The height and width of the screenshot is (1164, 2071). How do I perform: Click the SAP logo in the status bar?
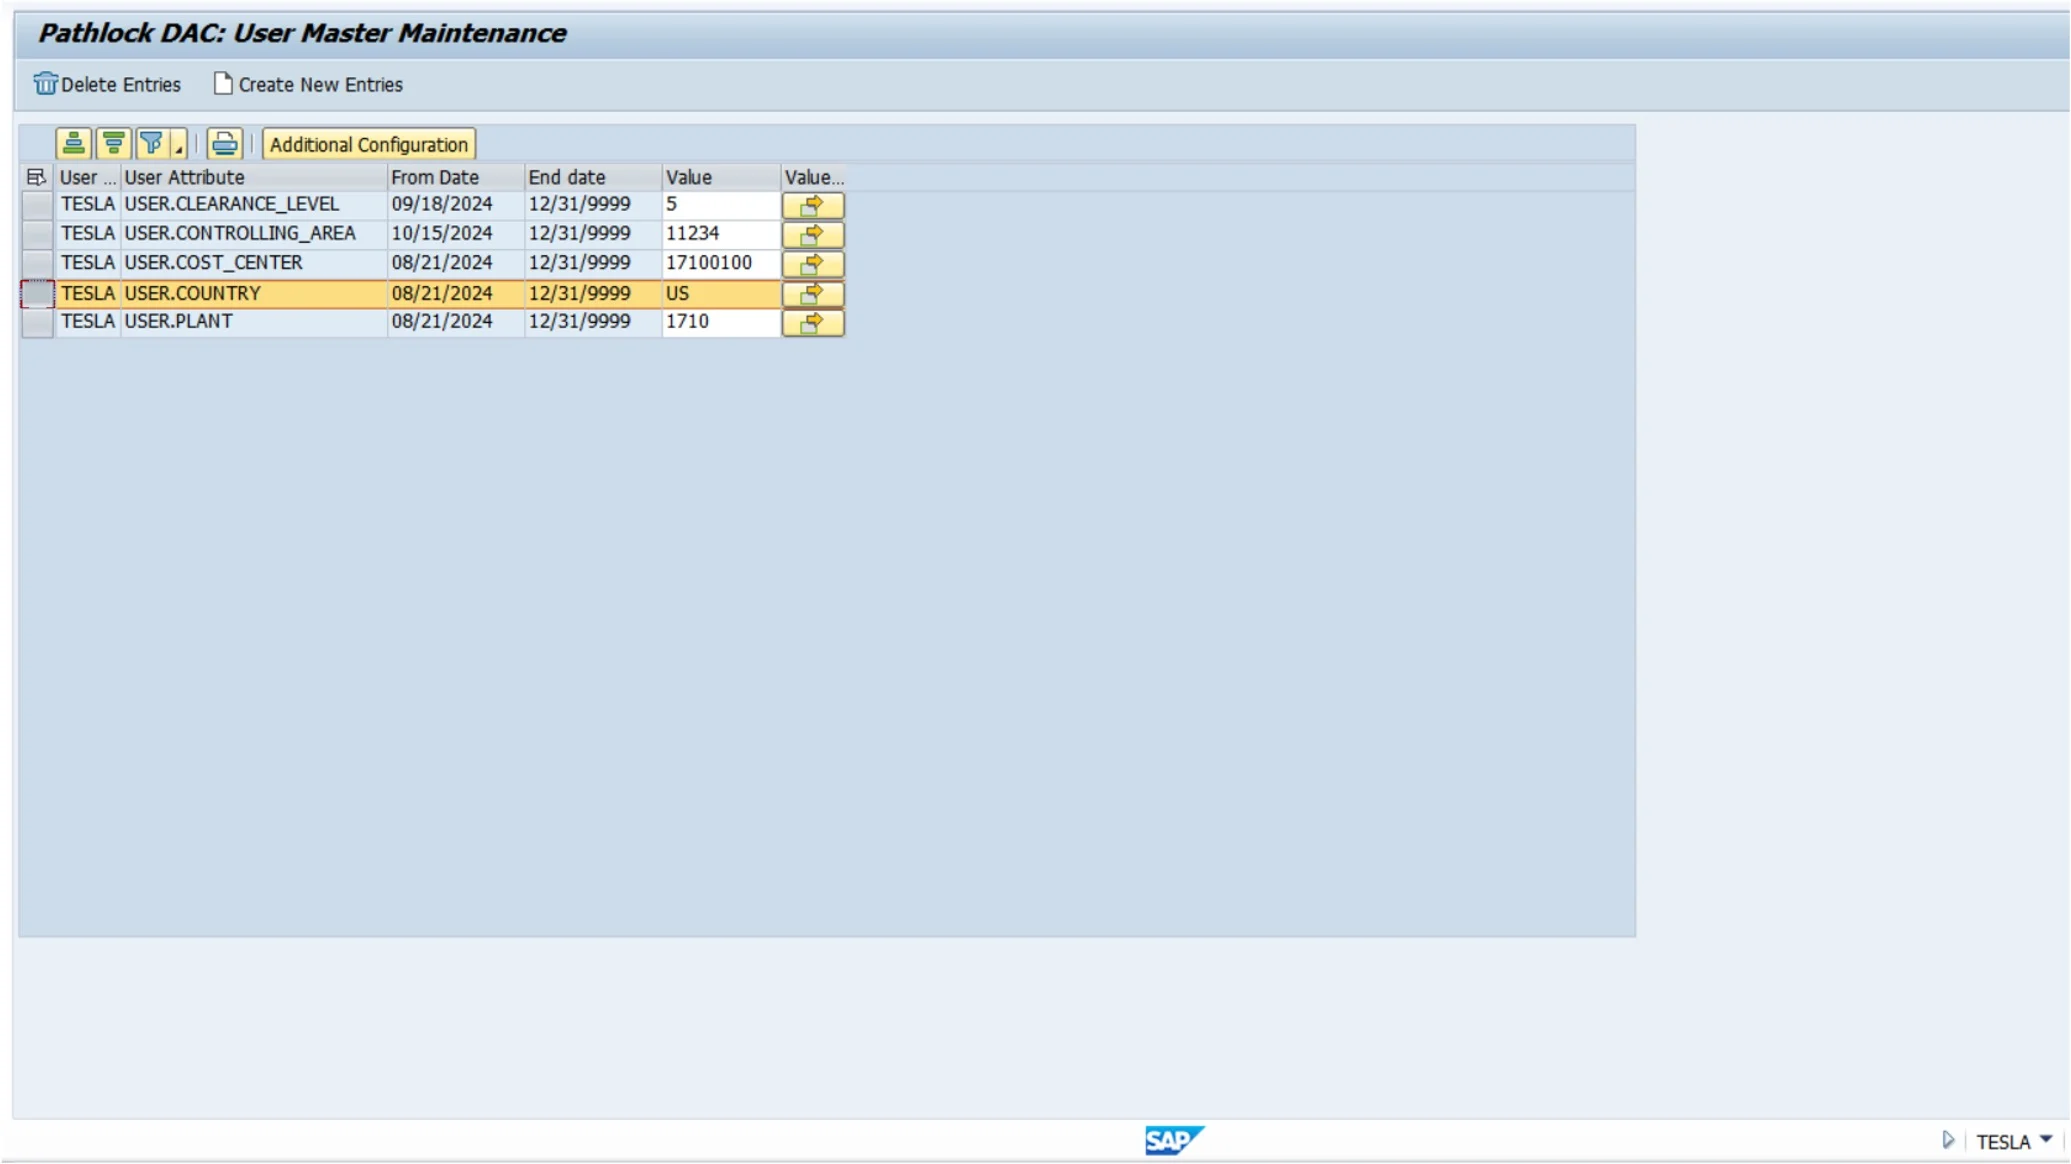[x=1174, y=1140]
